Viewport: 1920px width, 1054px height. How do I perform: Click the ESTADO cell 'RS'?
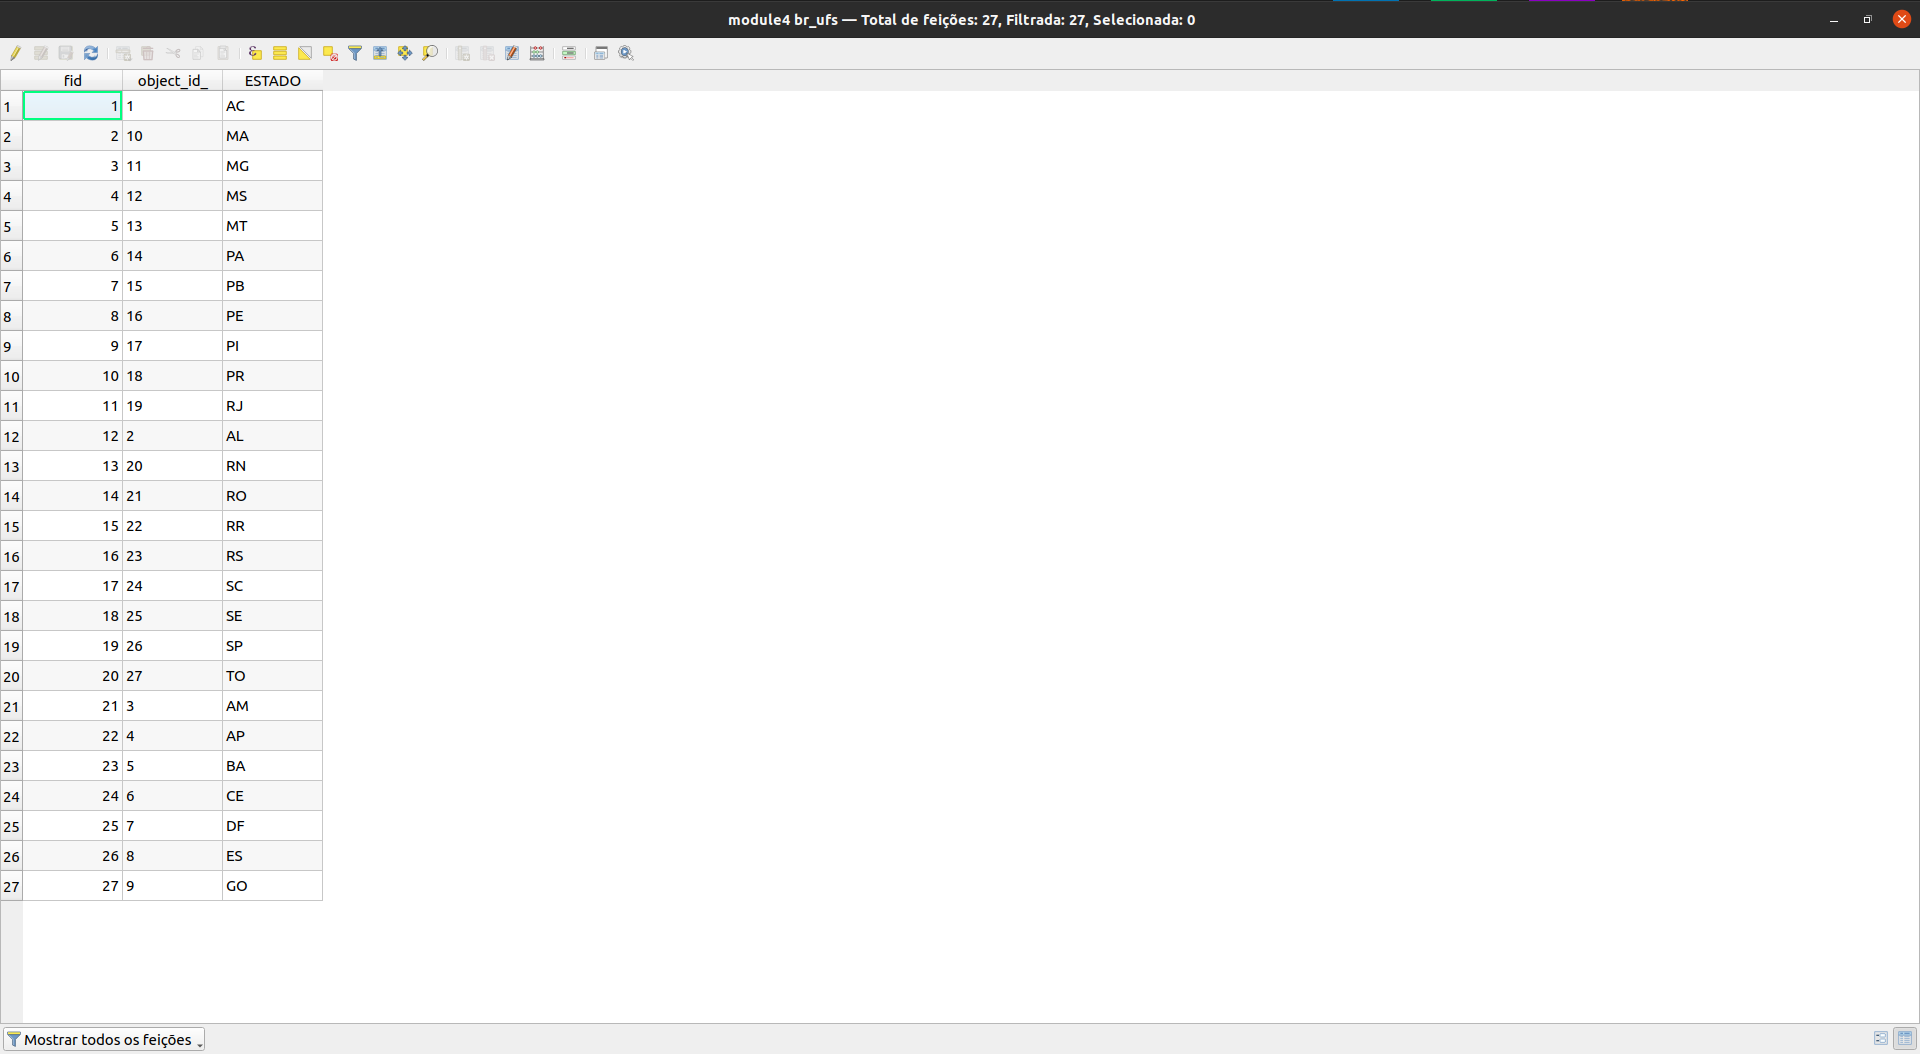point(272,556)
